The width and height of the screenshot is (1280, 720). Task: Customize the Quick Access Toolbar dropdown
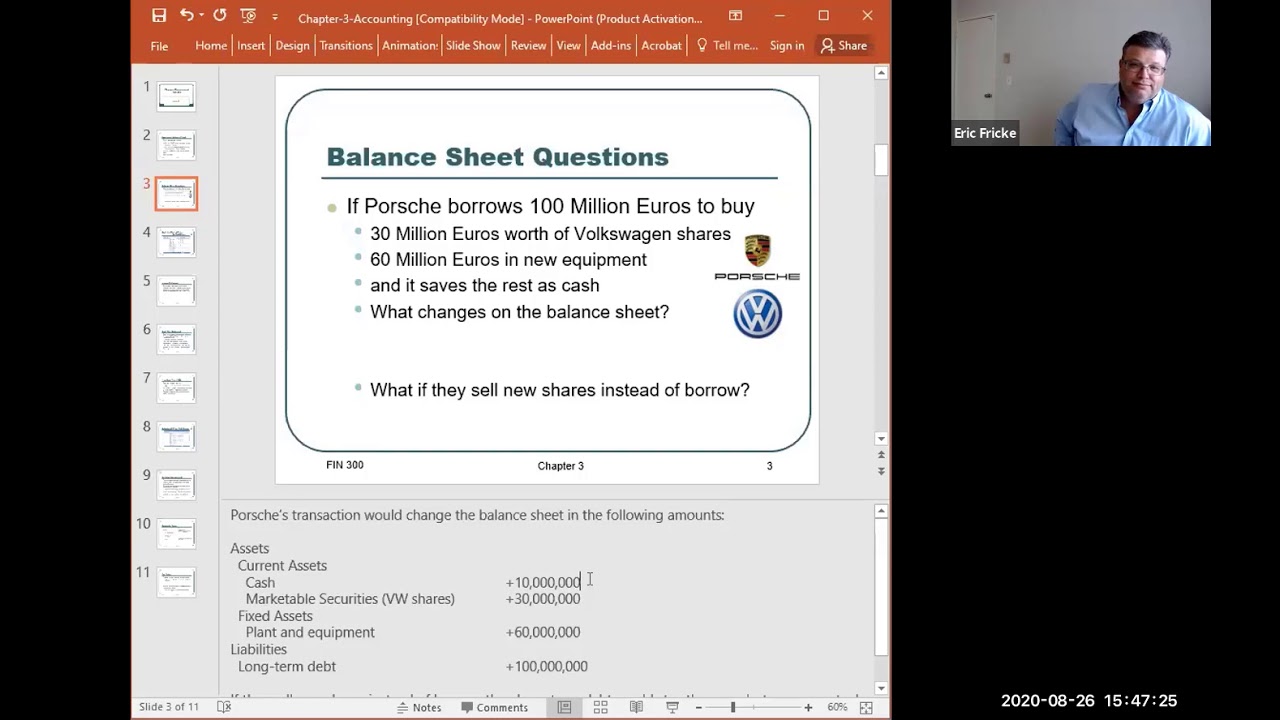(x=275, y=17)
